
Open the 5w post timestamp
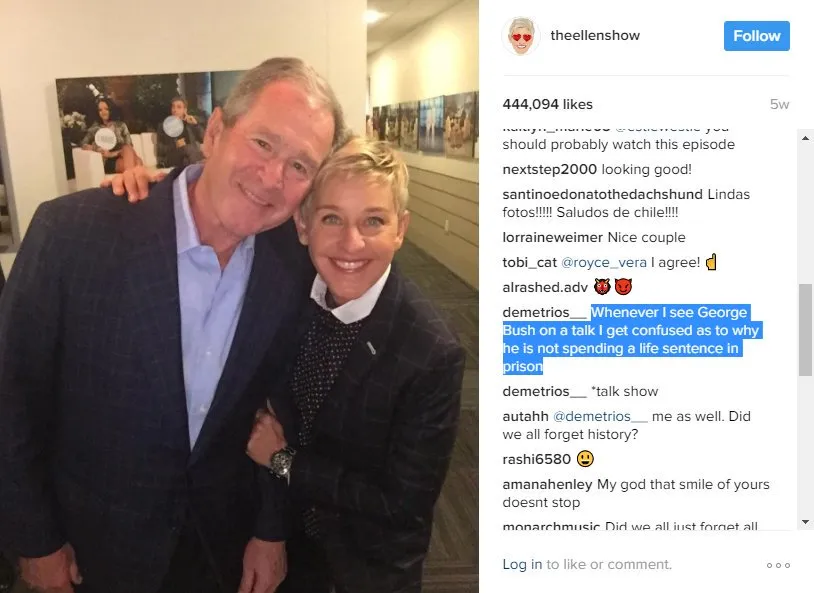tap(779, 104)
